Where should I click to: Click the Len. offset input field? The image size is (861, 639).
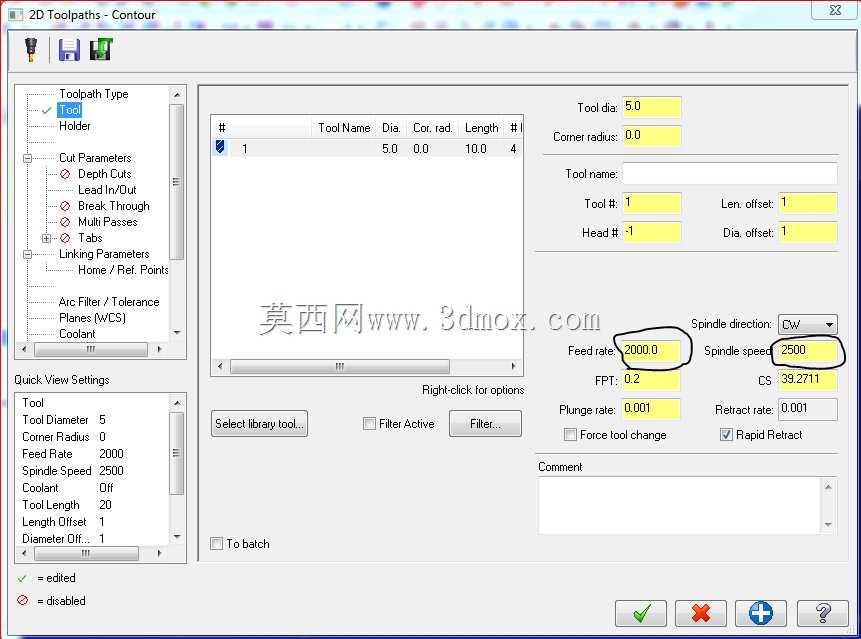pos(808,204)
